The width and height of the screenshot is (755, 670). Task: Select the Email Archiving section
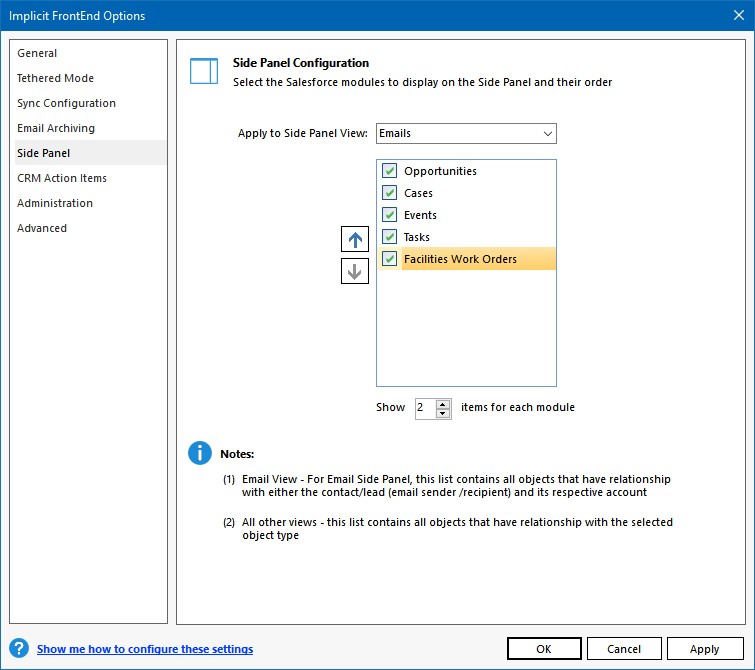pyautogui.click(x=56, y=128)
